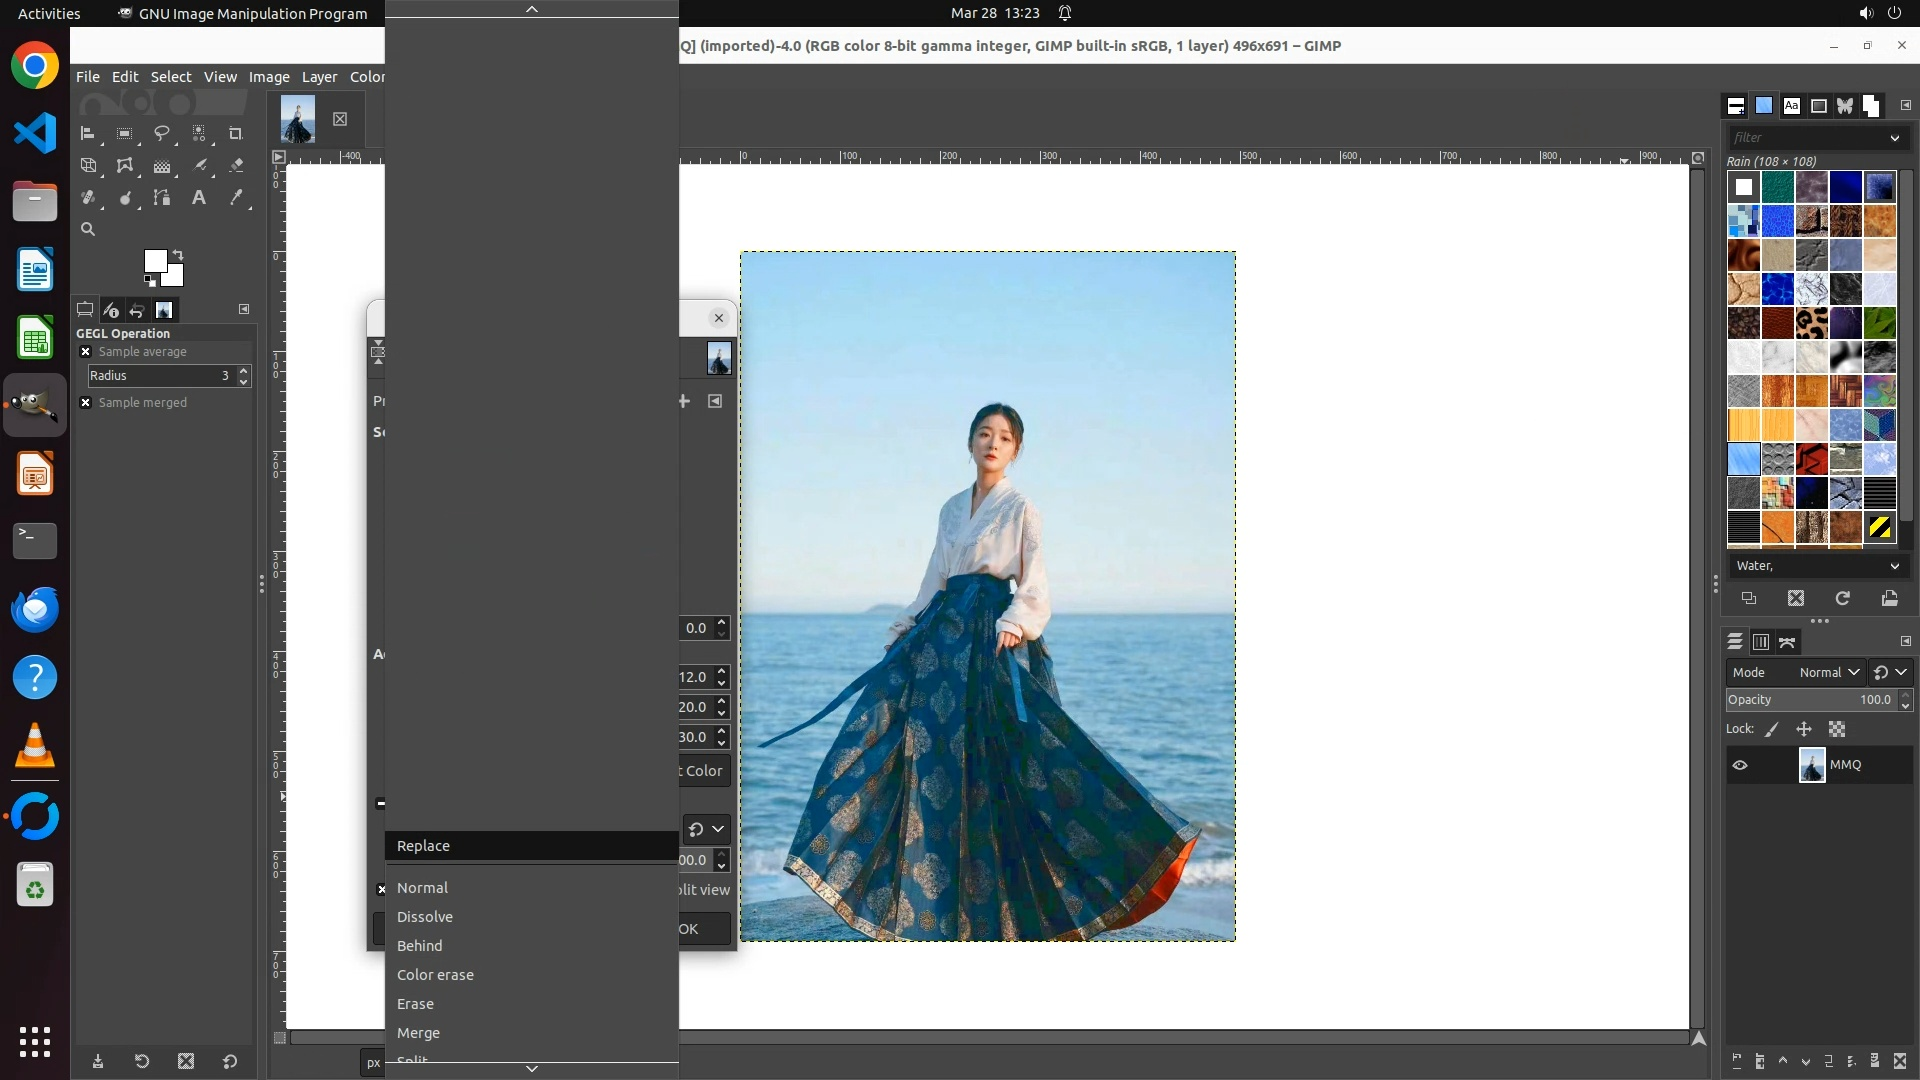
Task: Open the Select menu
Action: pos(170,77)
